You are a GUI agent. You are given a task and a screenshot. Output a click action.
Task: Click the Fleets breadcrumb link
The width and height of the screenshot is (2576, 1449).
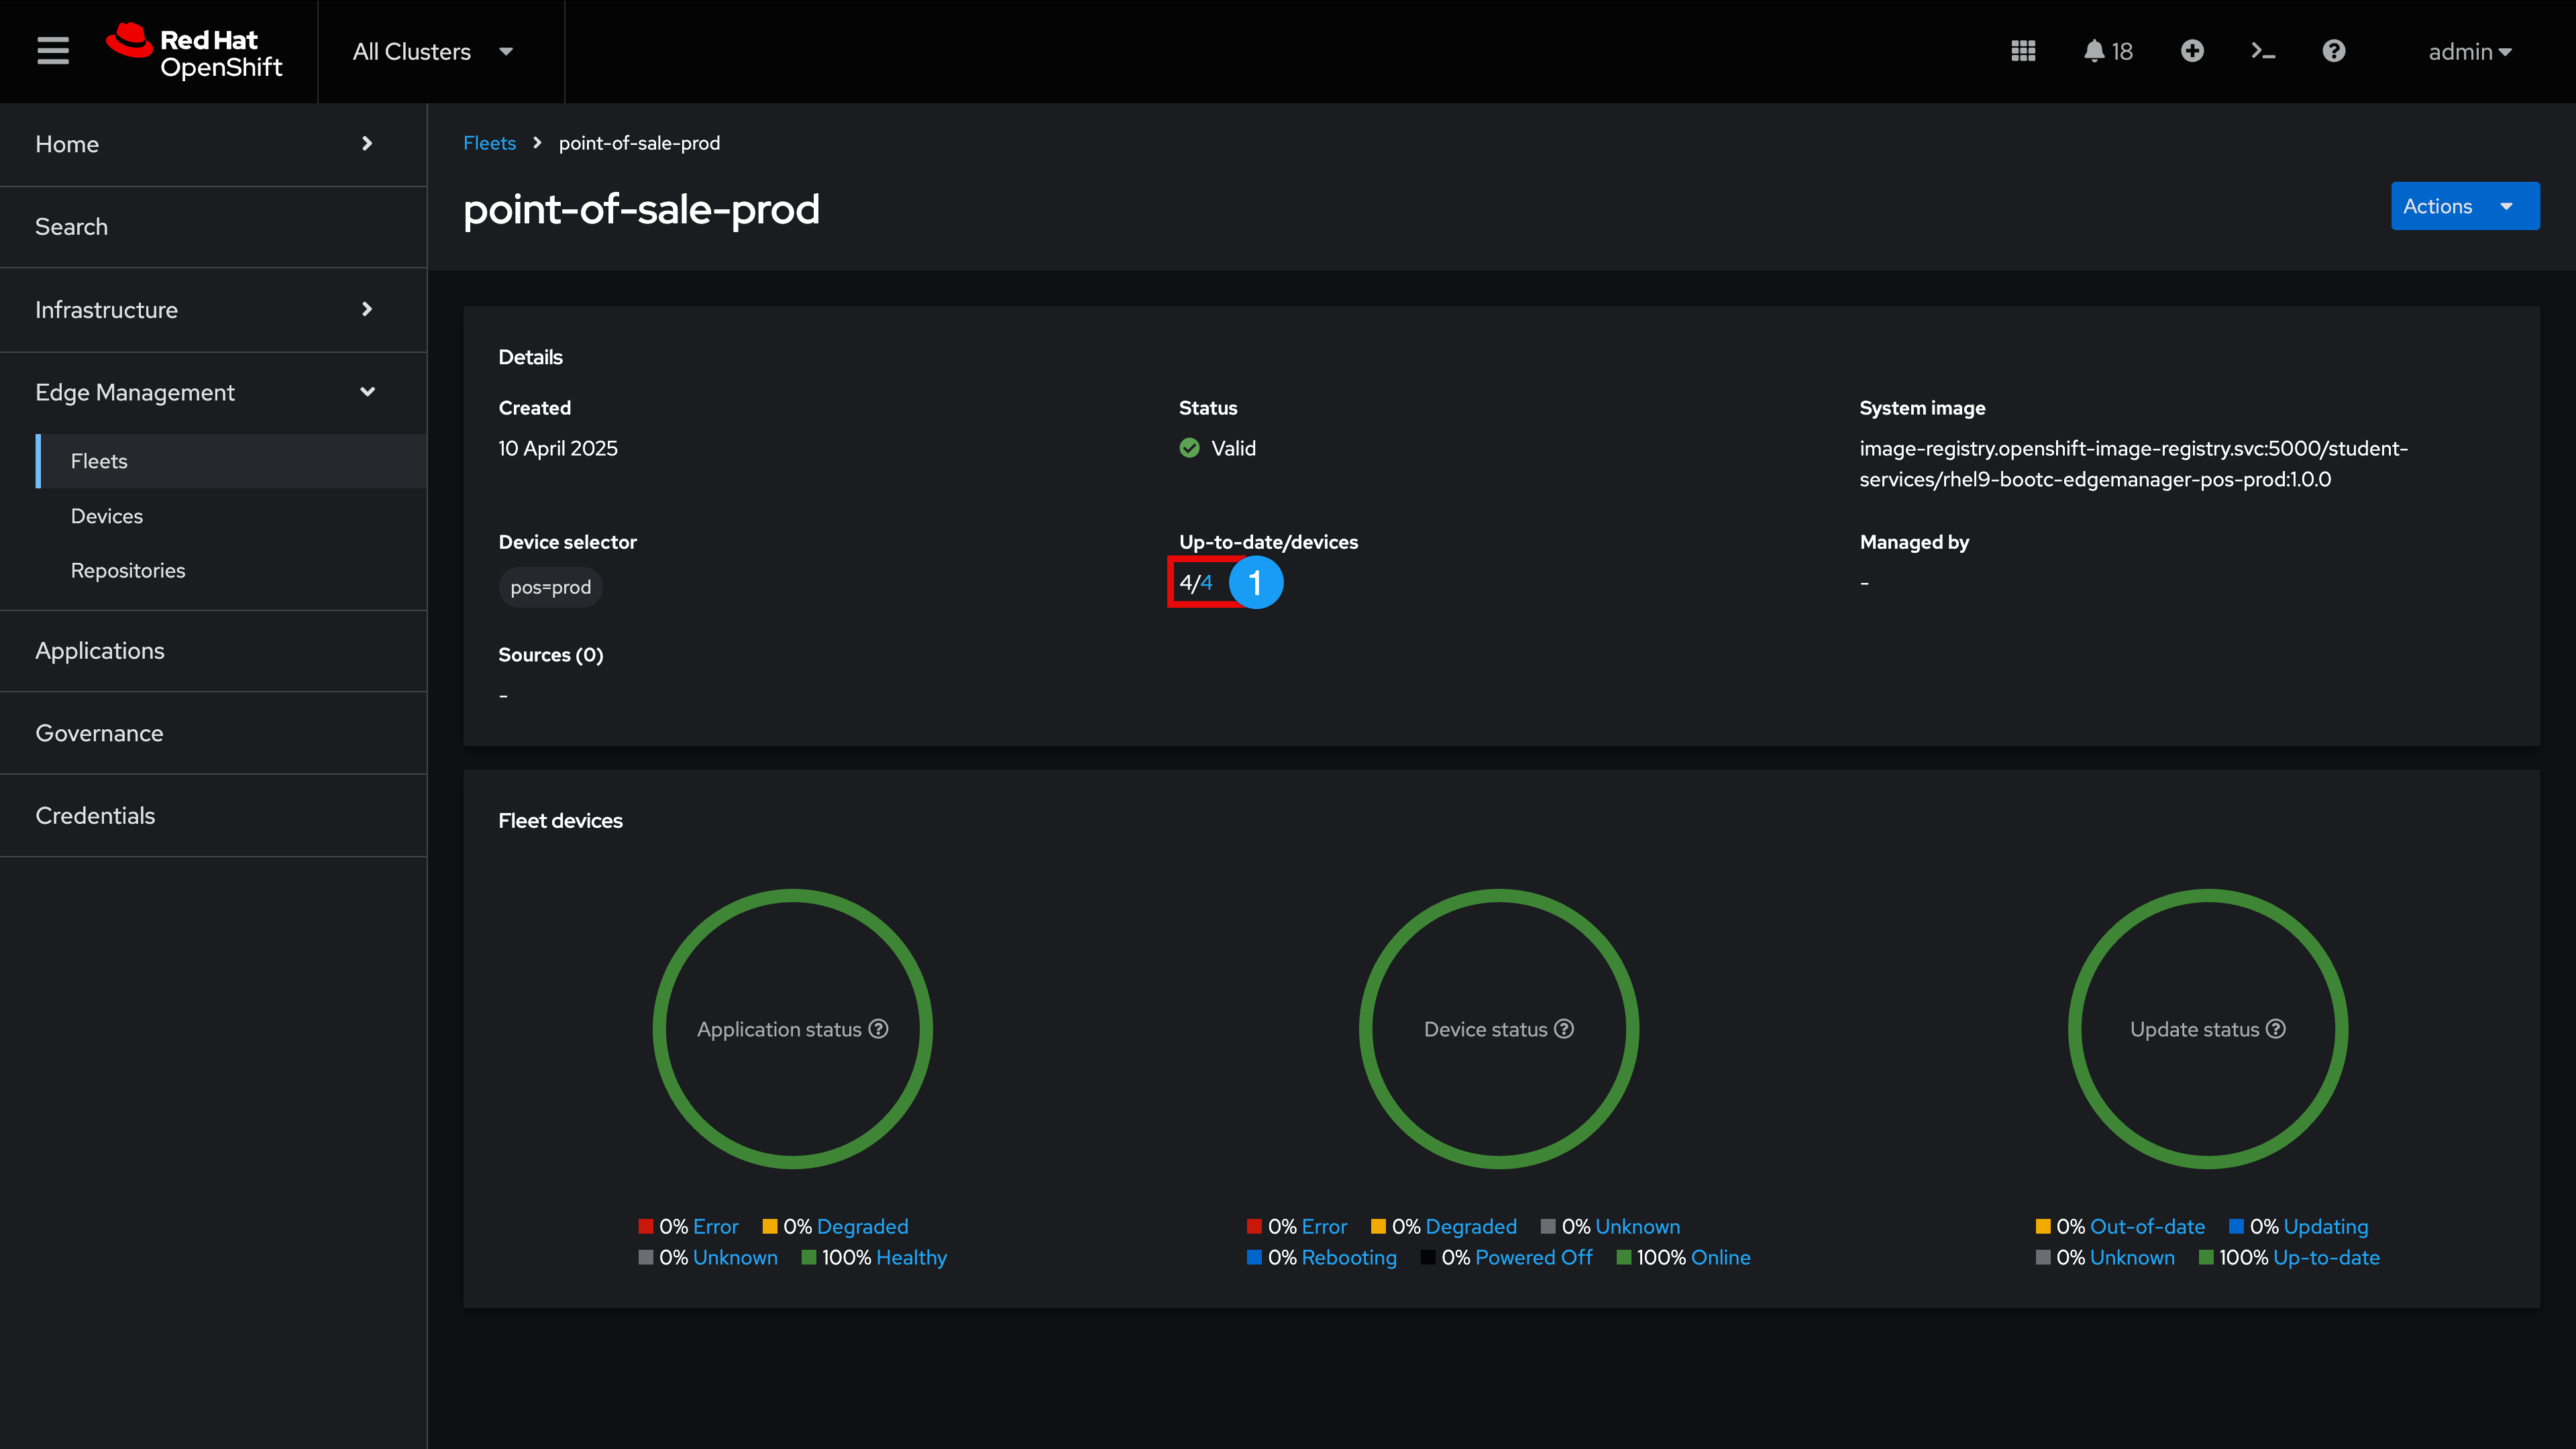(x=489, y=143)
